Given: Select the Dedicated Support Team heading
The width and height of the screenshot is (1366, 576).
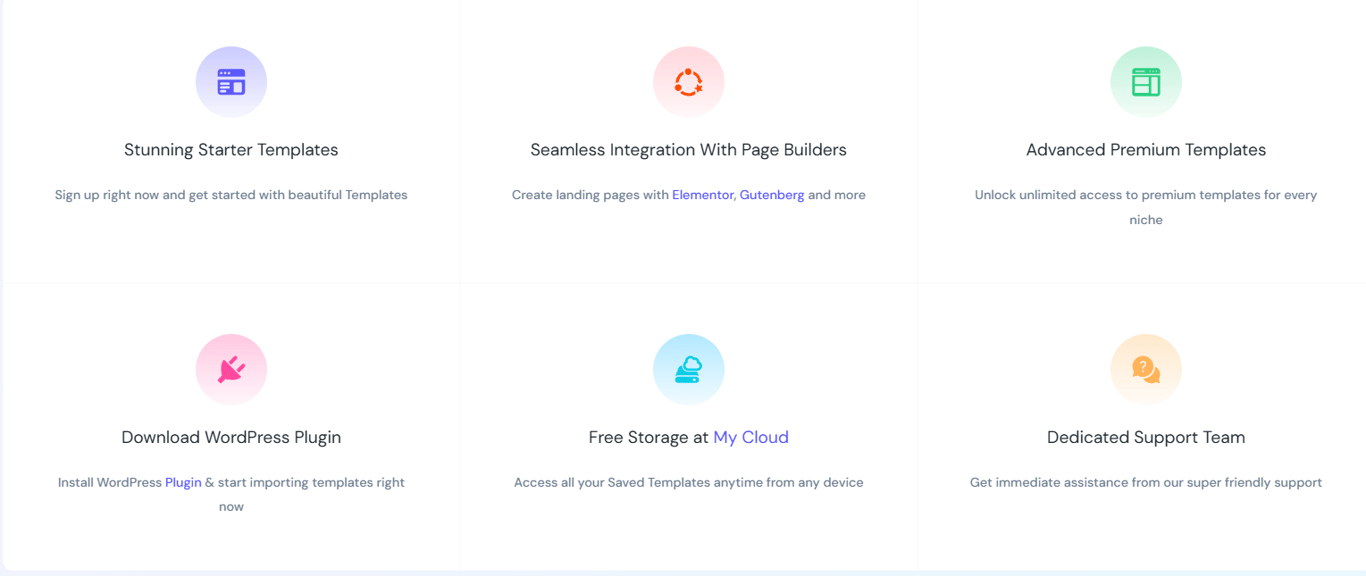Looking at the screenshot, I should (x=1146, y=437).
